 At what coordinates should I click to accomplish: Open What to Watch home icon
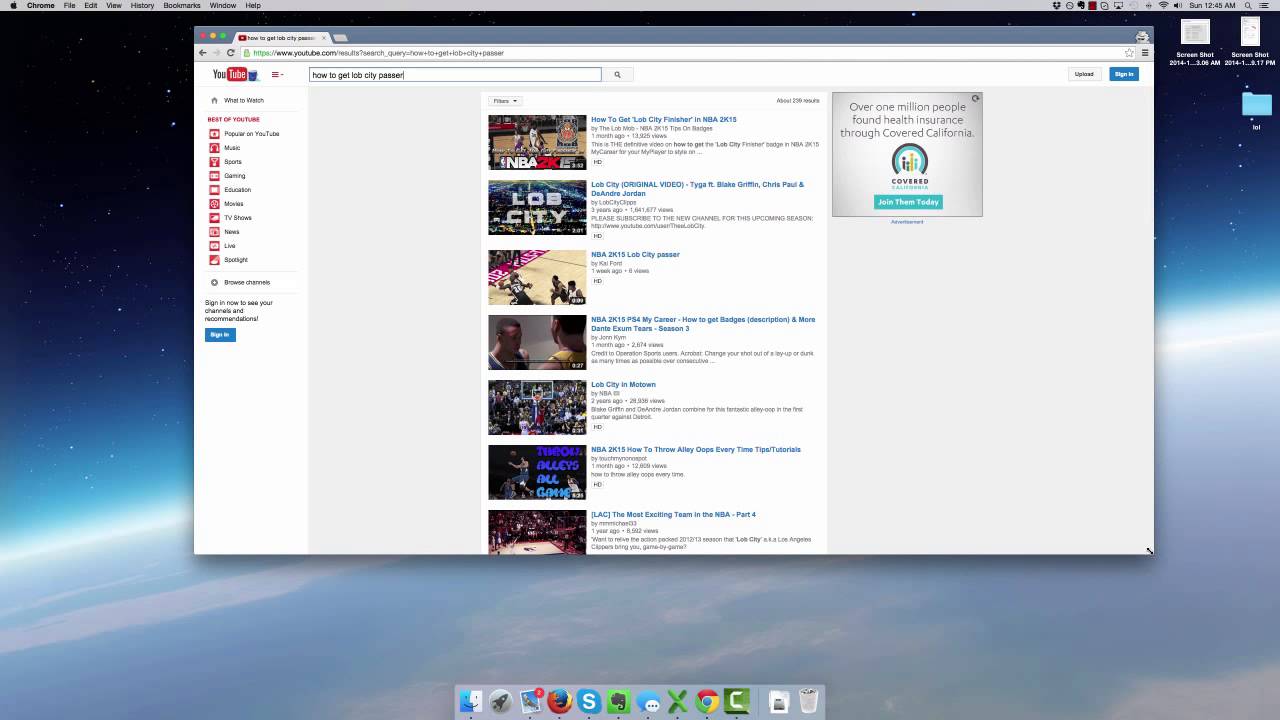214,100
